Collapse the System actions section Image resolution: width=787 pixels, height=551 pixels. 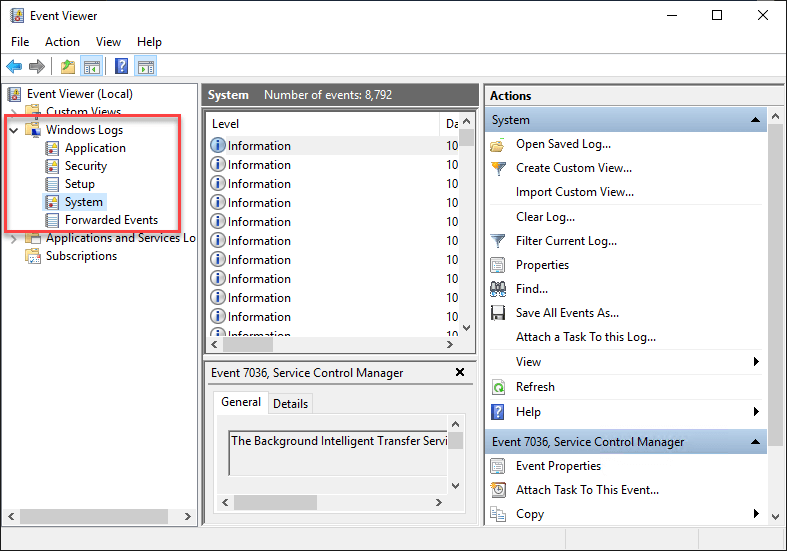[755, 120]
